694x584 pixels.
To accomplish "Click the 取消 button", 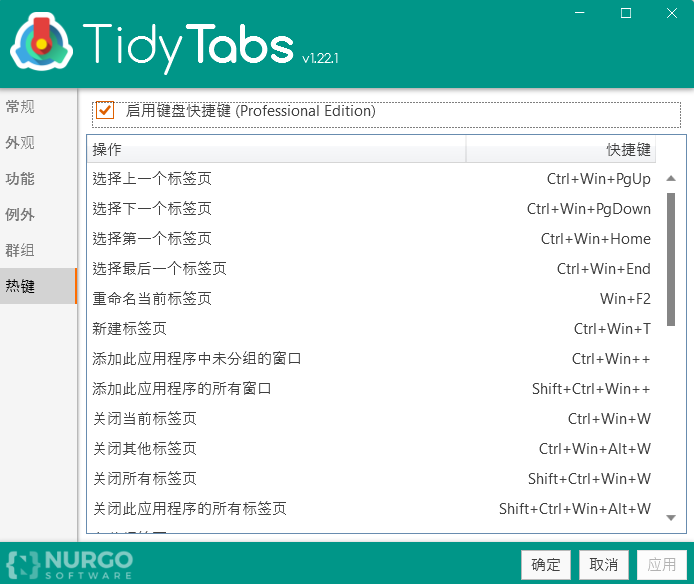I will point(604,565).
